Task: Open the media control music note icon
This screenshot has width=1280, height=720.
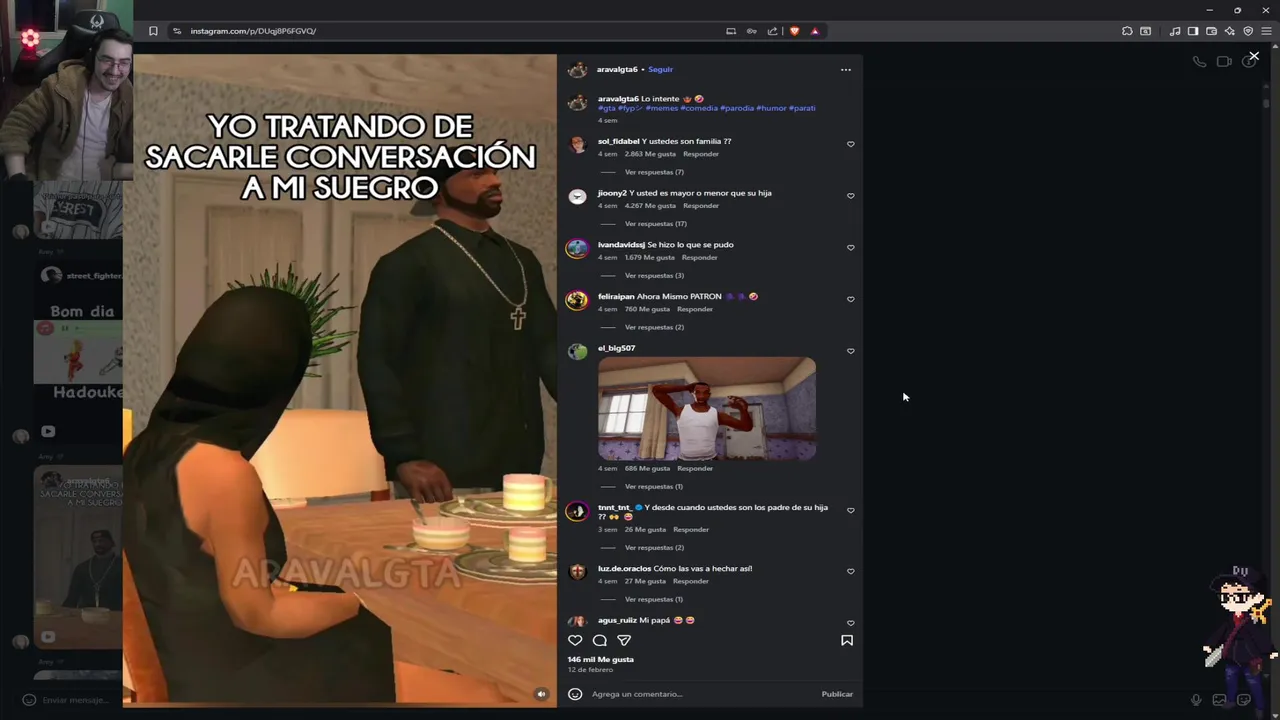Action: (1175, 31)
